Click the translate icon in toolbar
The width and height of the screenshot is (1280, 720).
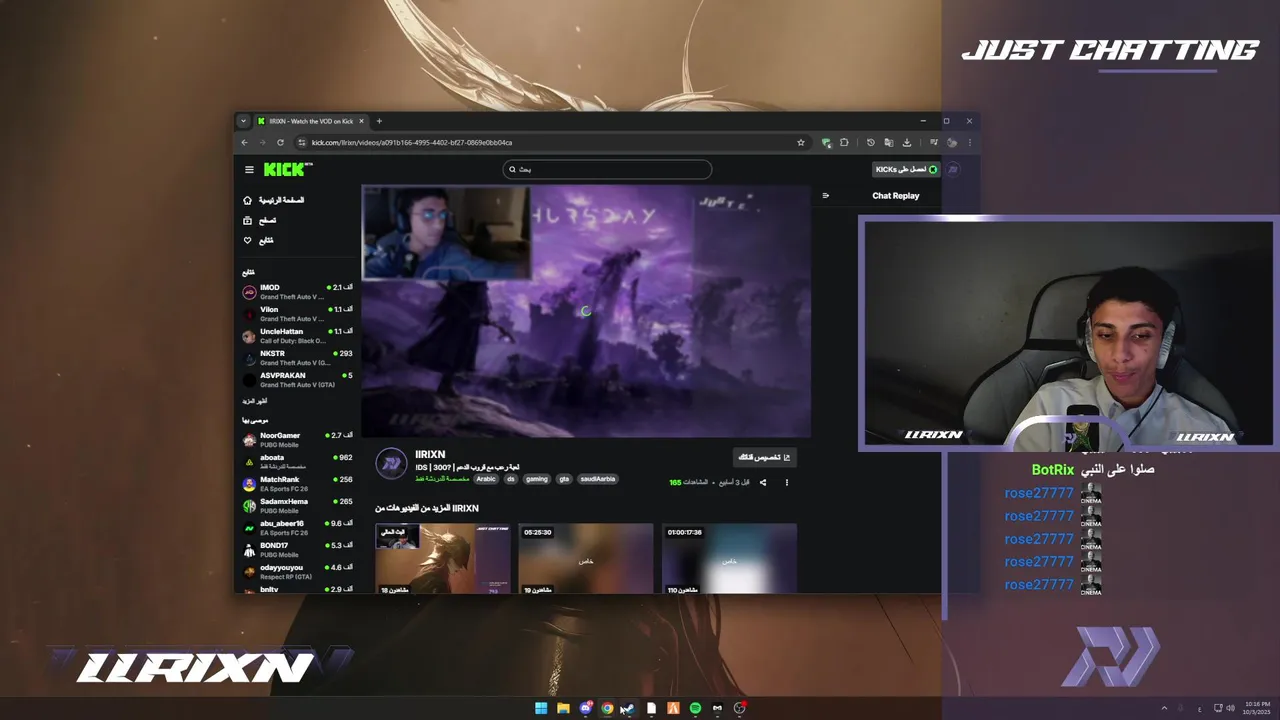tap(888, 142)
